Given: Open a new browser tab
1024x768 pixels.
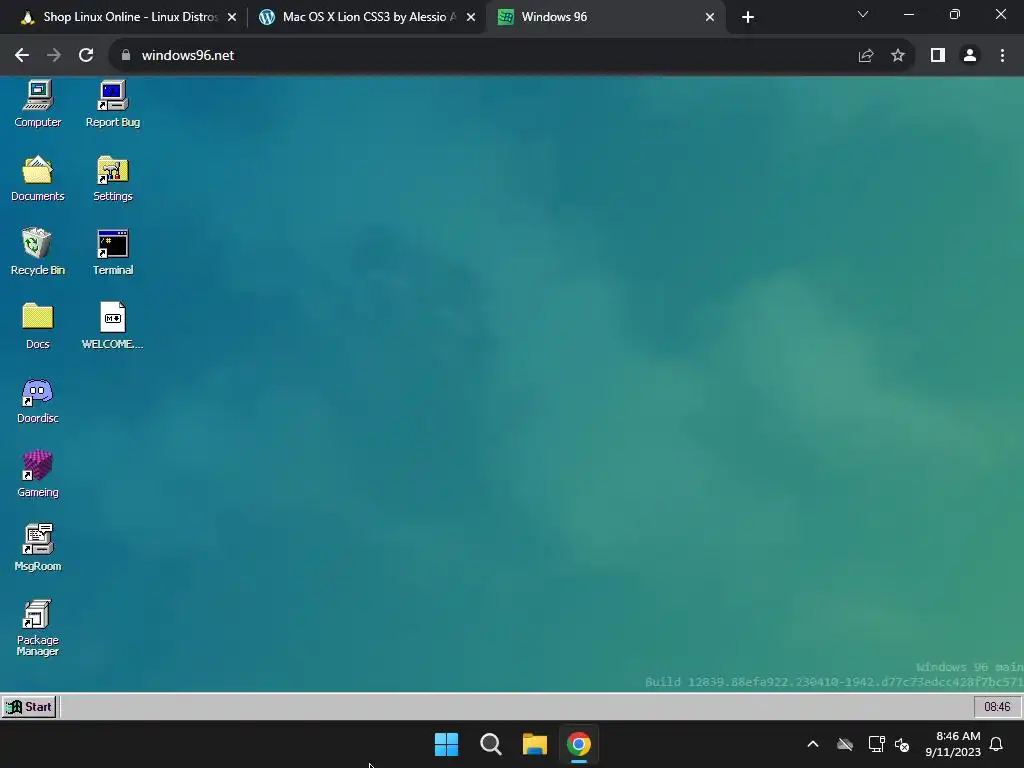Looking at the screenshot, I should (748, 17).
